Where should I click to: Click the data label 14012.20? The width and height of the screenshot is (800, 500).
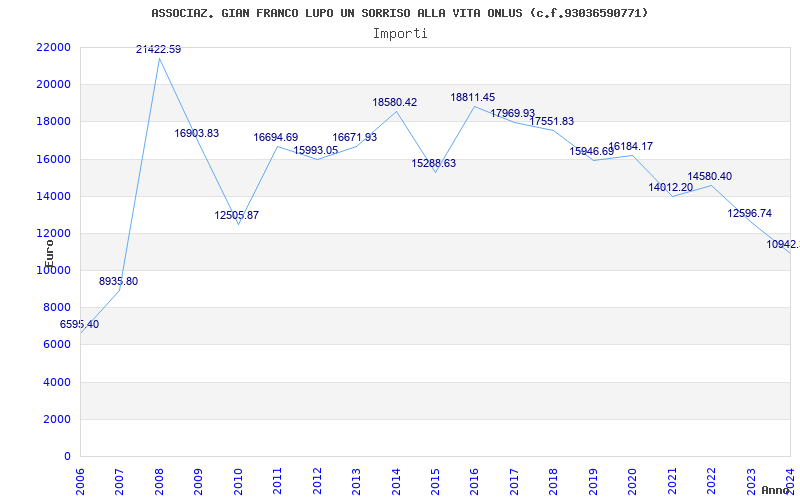(671, 188)
